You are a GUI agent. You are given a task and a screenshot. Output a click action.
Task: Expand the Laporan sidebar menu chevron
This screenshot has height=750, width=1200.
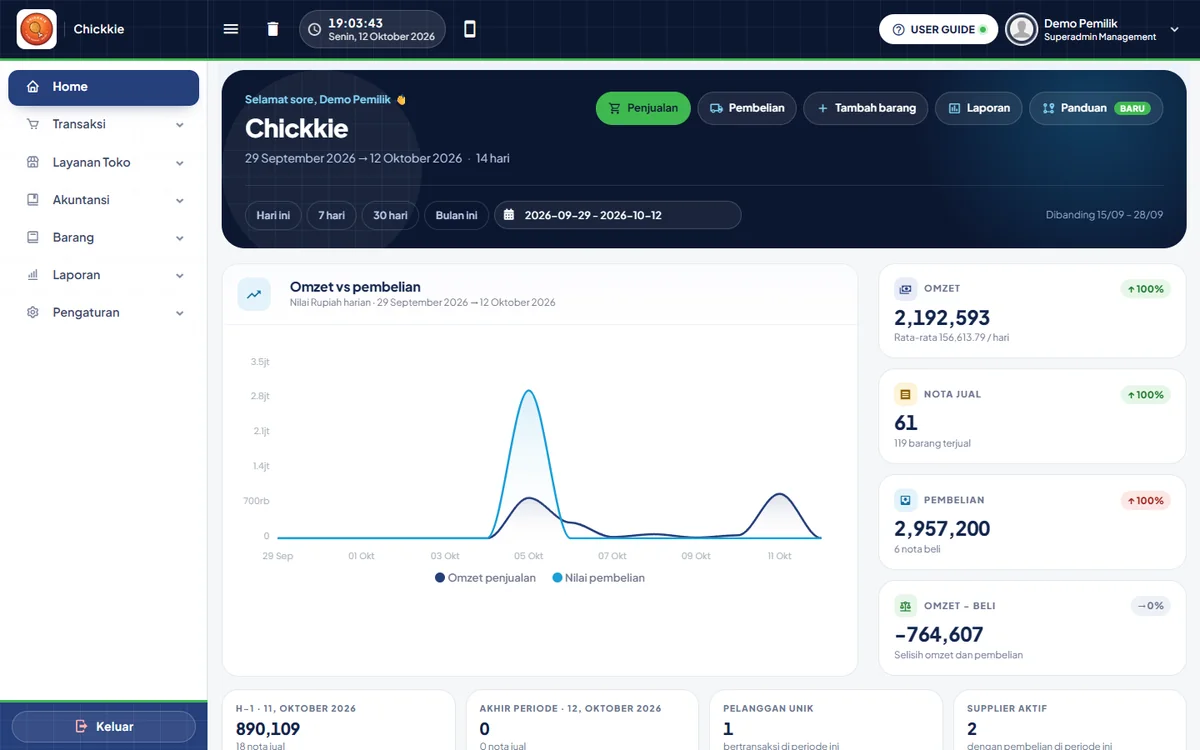[x=180, y=275]
